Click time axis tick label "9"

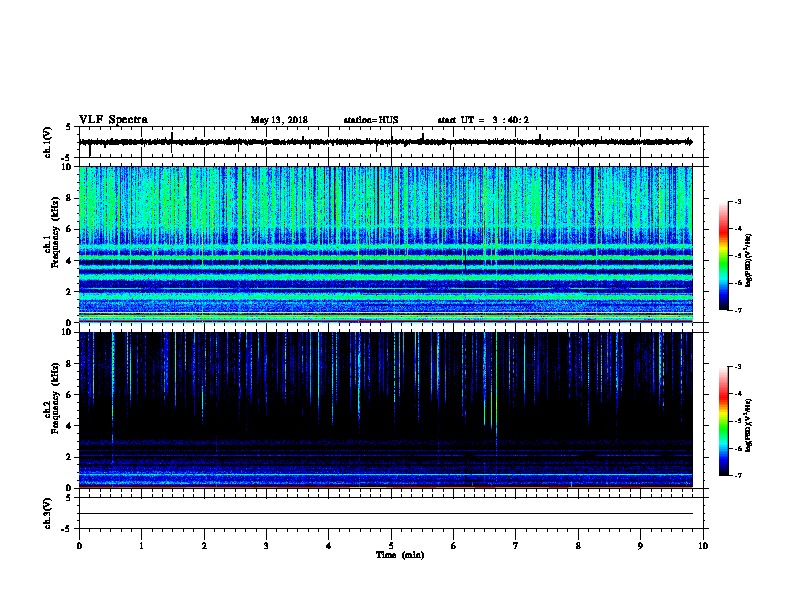pos(640,546)
